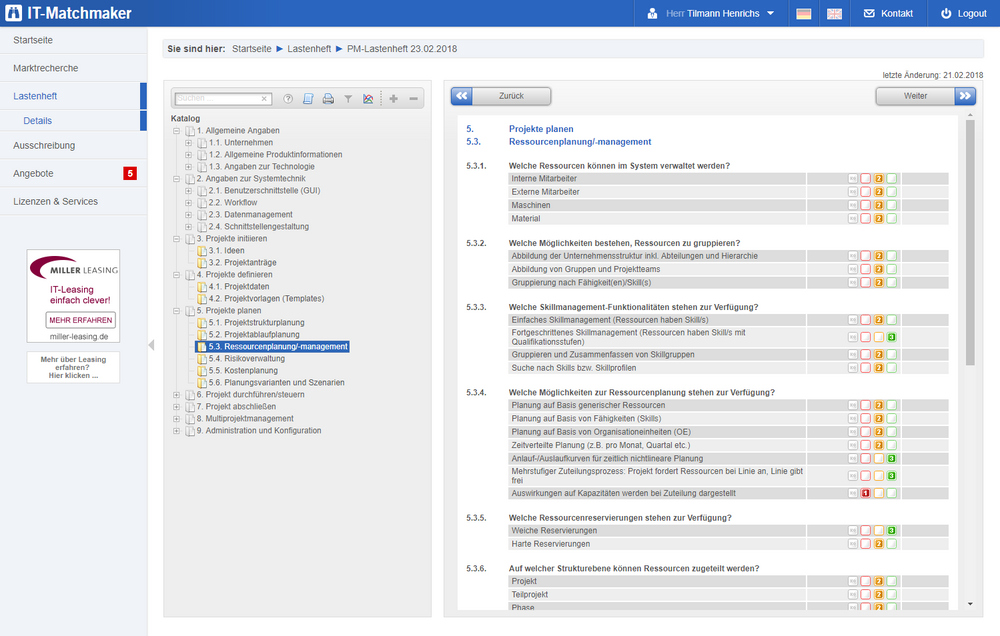Mark Weiche Reservierungen as KO criterion

point(853,531)
